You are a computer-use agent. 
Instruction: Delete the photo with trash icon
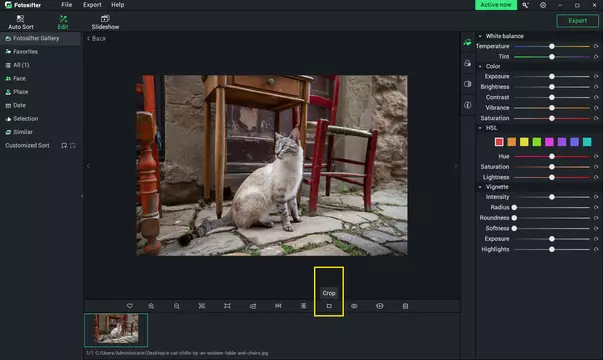pos(405,306)
